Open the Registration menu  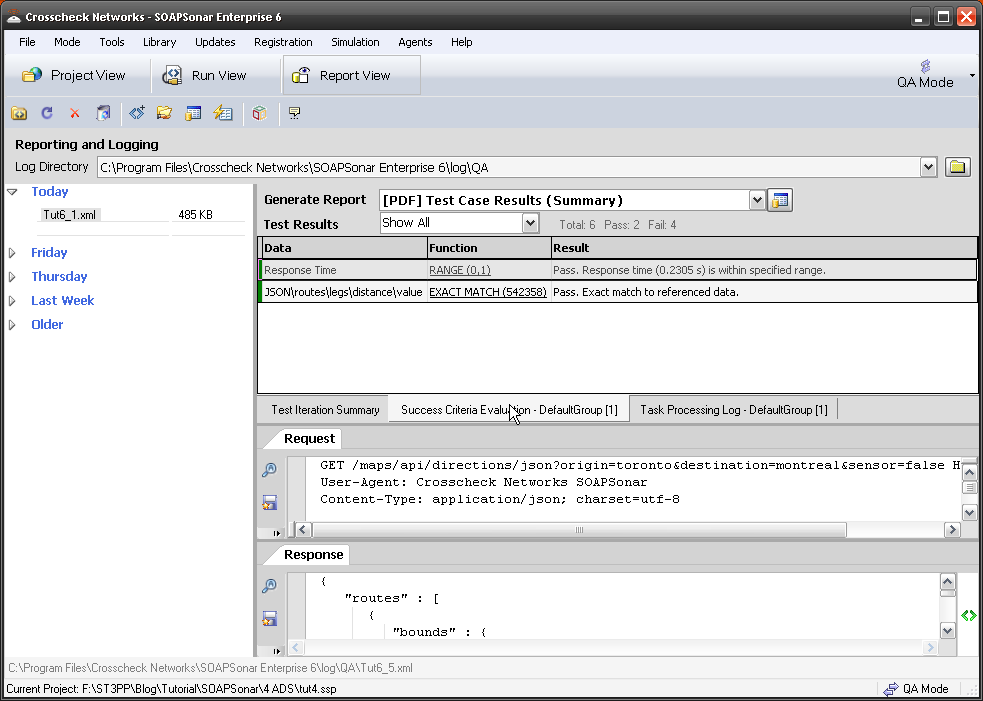(x=283, y=42)
